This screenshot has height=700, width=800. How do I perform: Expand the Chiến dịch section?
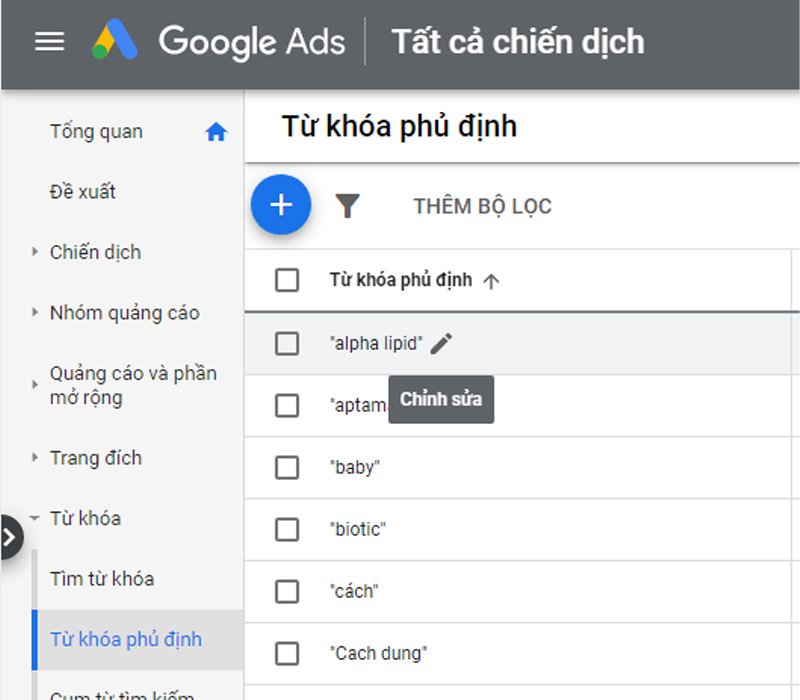pyautogui.click(x=35, y=253)
